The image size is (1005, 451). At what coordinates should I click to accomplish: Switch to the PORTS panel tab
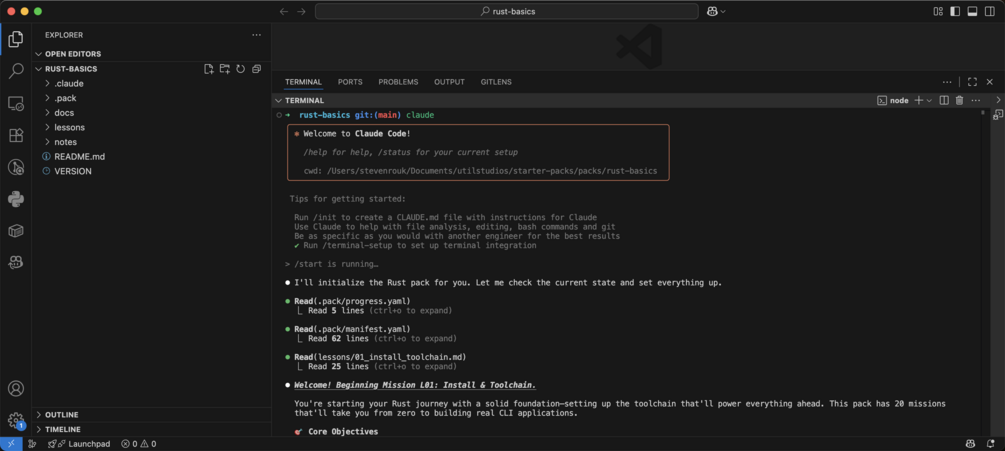350,82
